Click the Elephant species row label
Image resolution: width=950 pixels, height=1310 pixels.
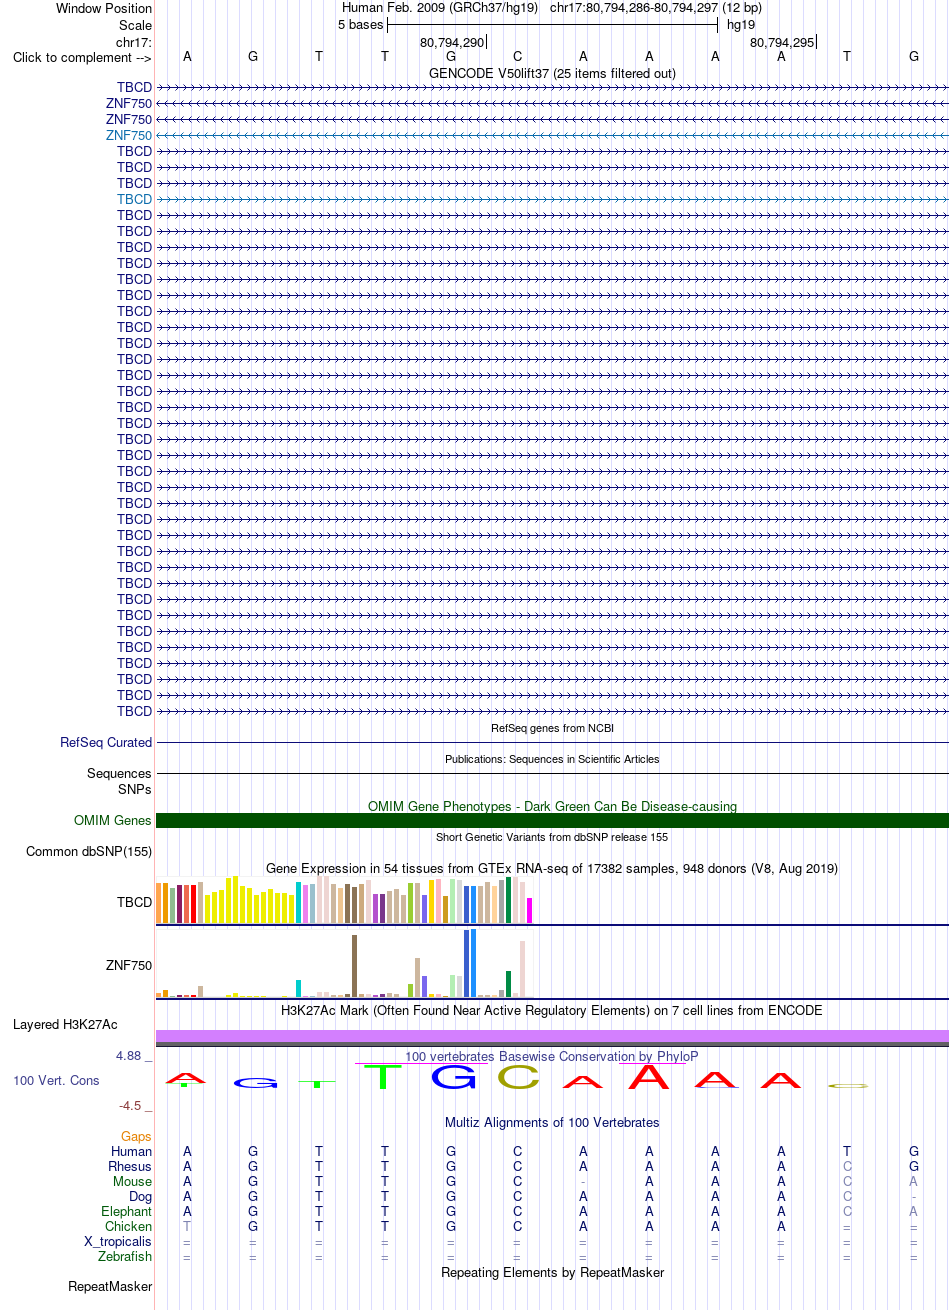[x=128, y=1212]
